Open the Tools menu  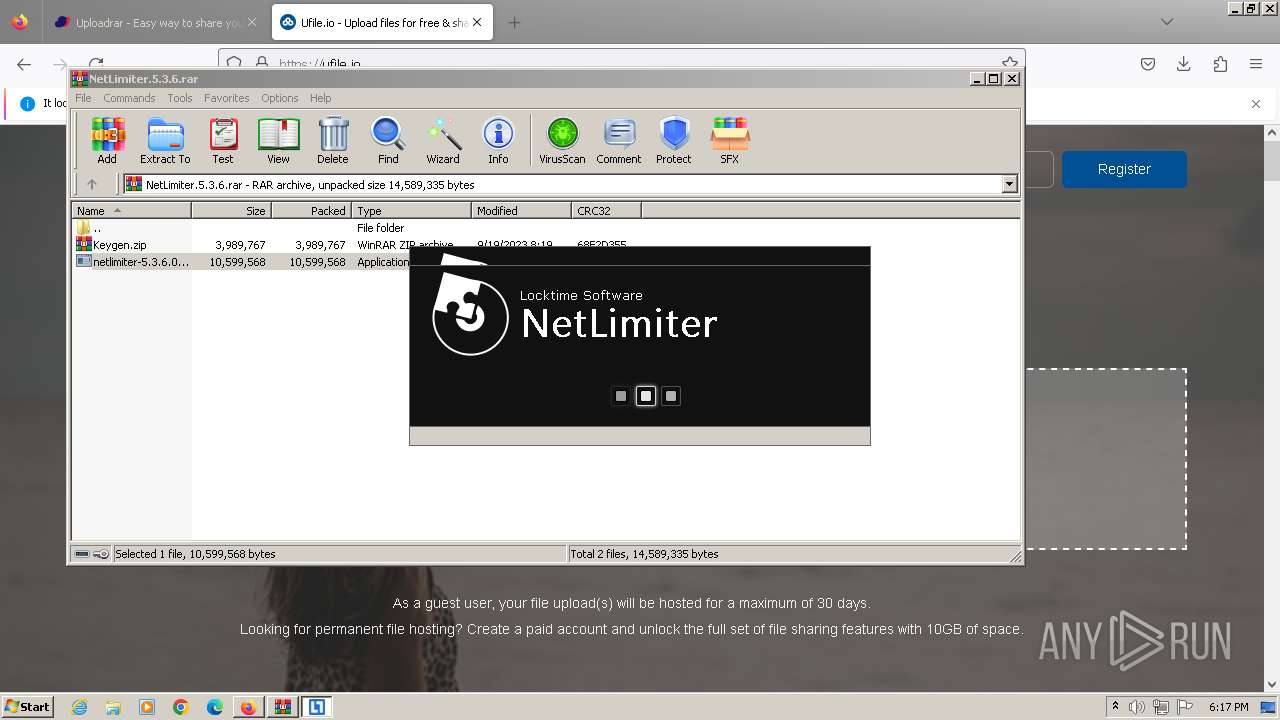point(180,98)
